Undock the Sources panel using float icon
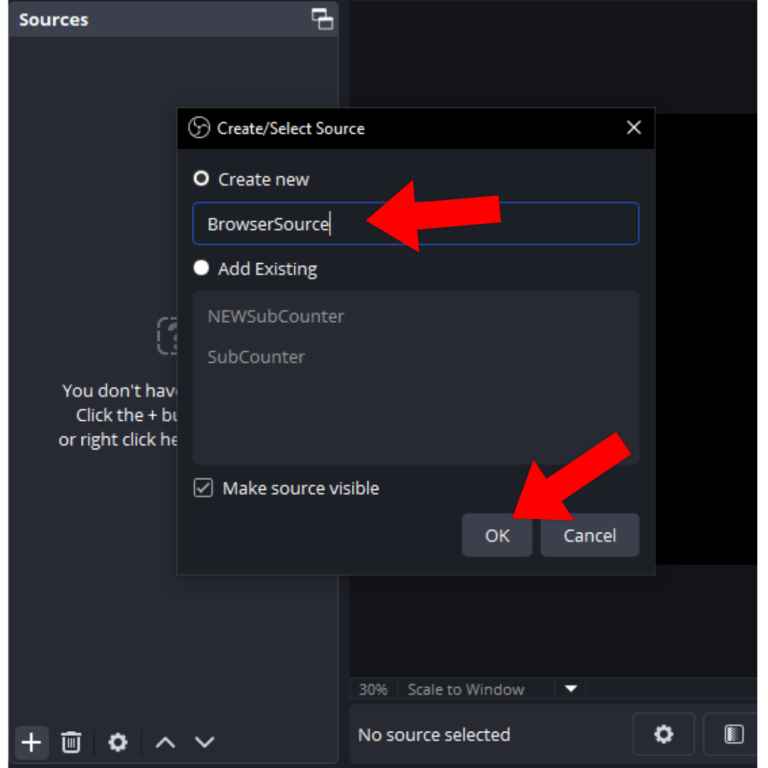Screen dimensions: 768x768 [322, 19]
